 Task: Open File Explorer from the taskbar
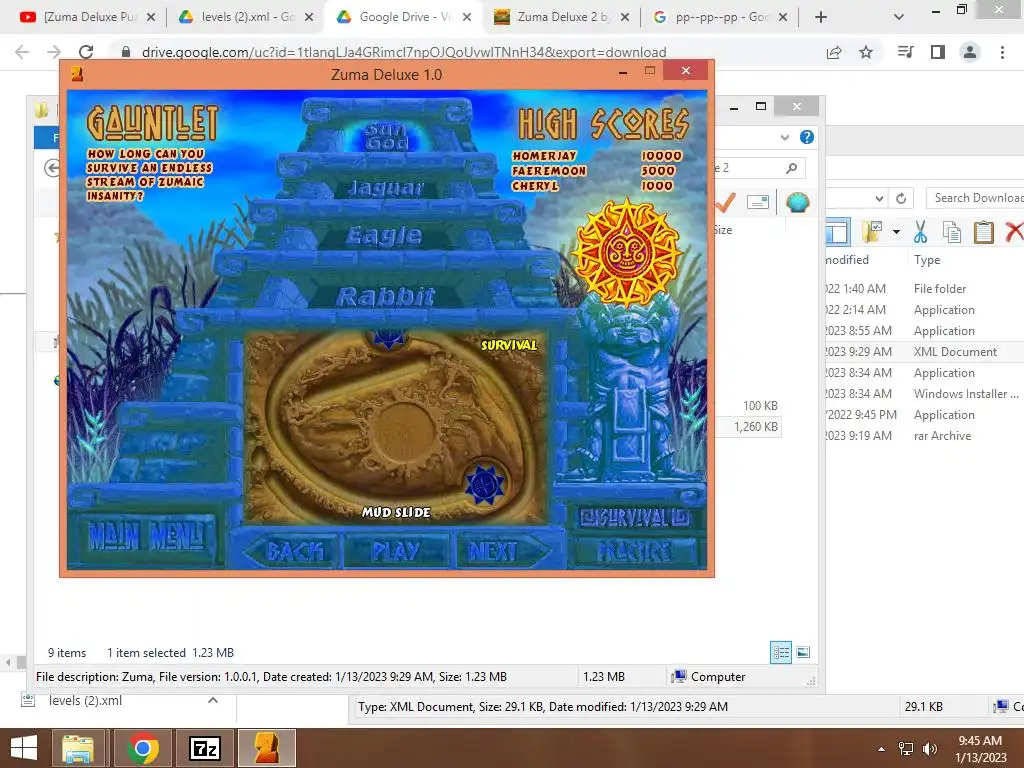click(x=78, y=748)
